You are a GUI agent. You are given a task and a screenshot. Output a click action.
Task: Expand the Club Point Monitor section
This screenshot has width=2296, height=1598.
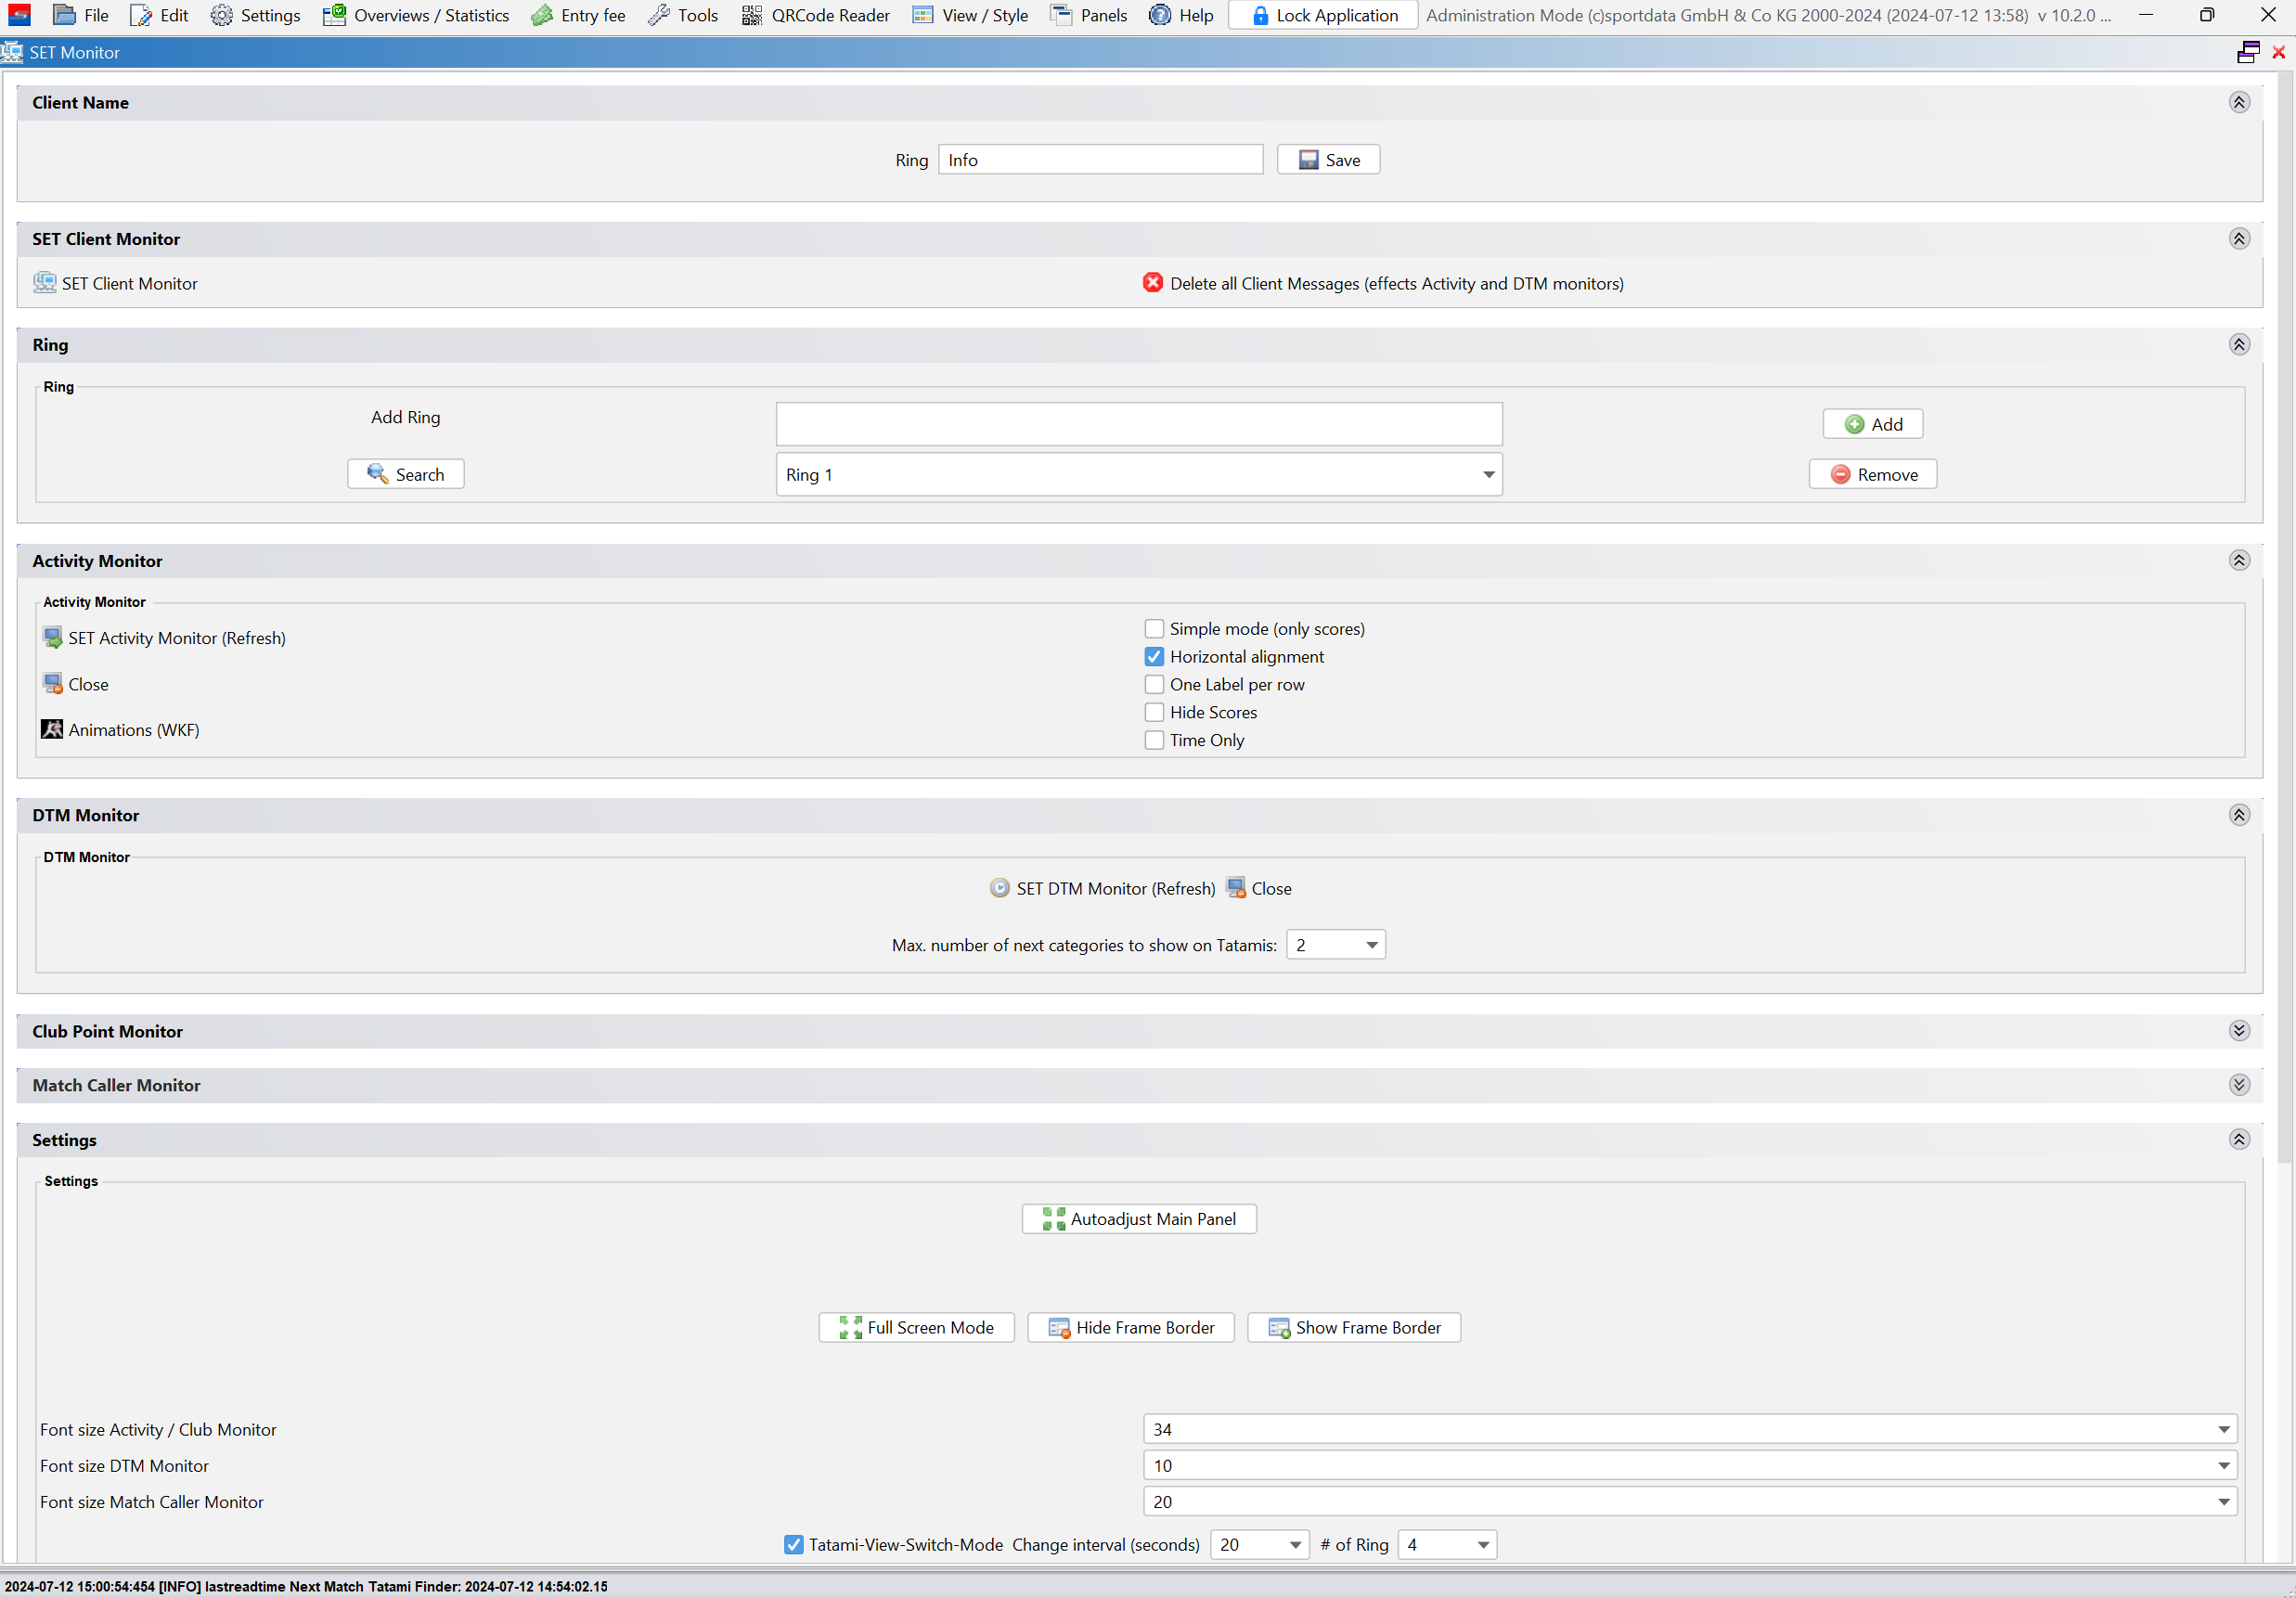[2238, 1031]
